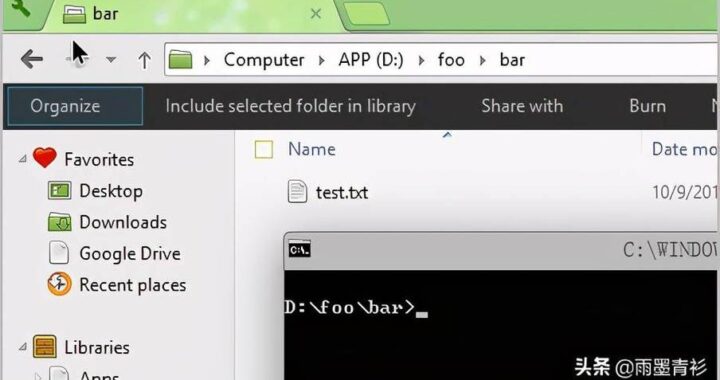Viewport: 720px width, 380px height.
Task: Click the Libraries icon
Action: [45, 346]
